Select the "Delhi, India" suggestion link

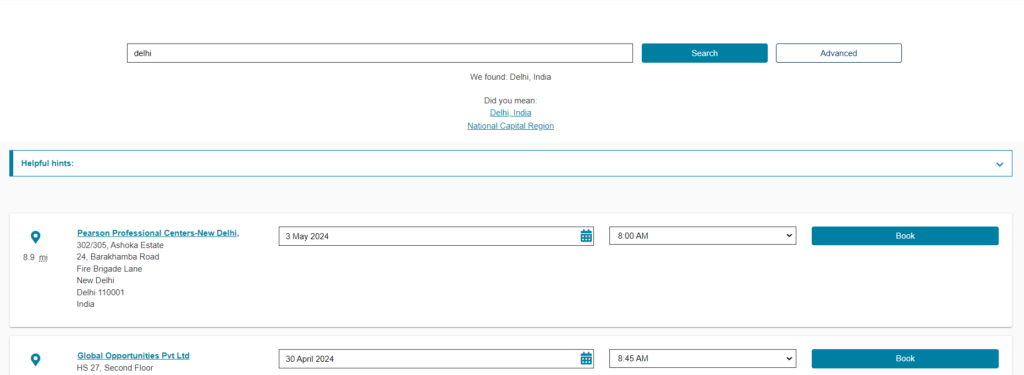point(511,112)
